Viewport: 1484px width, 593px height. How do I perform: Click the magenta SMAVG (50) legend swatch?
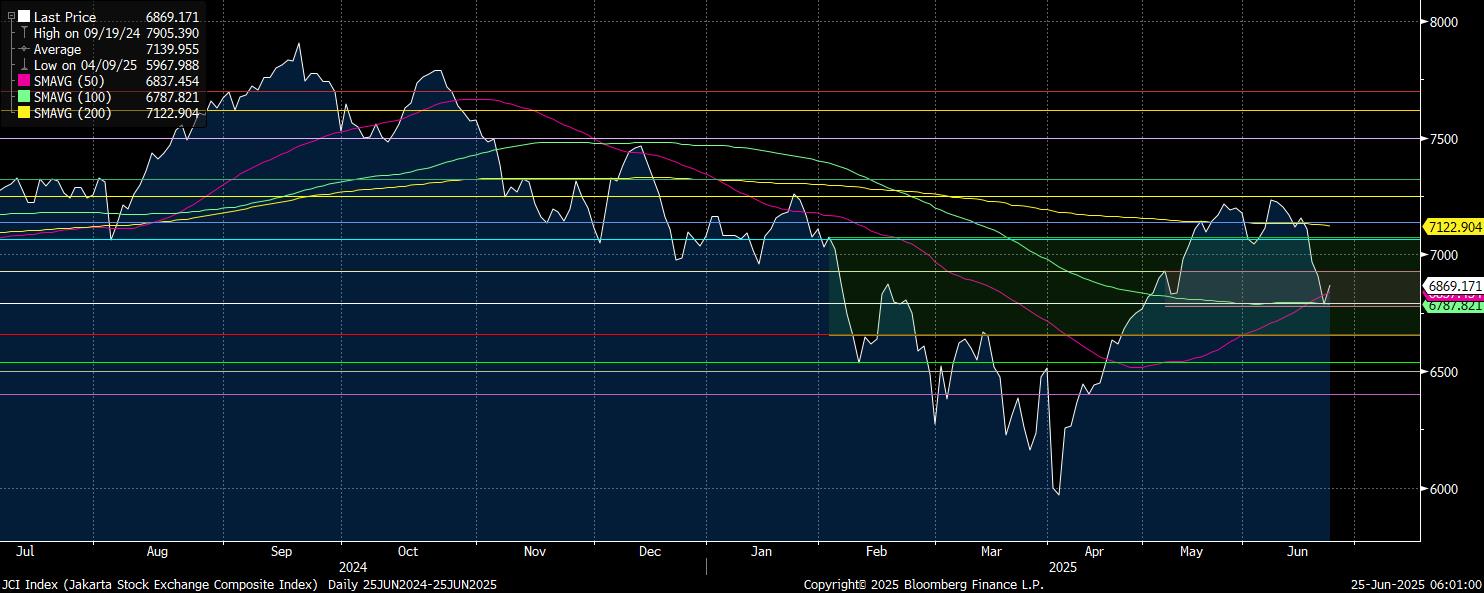[x=24, y=81]
